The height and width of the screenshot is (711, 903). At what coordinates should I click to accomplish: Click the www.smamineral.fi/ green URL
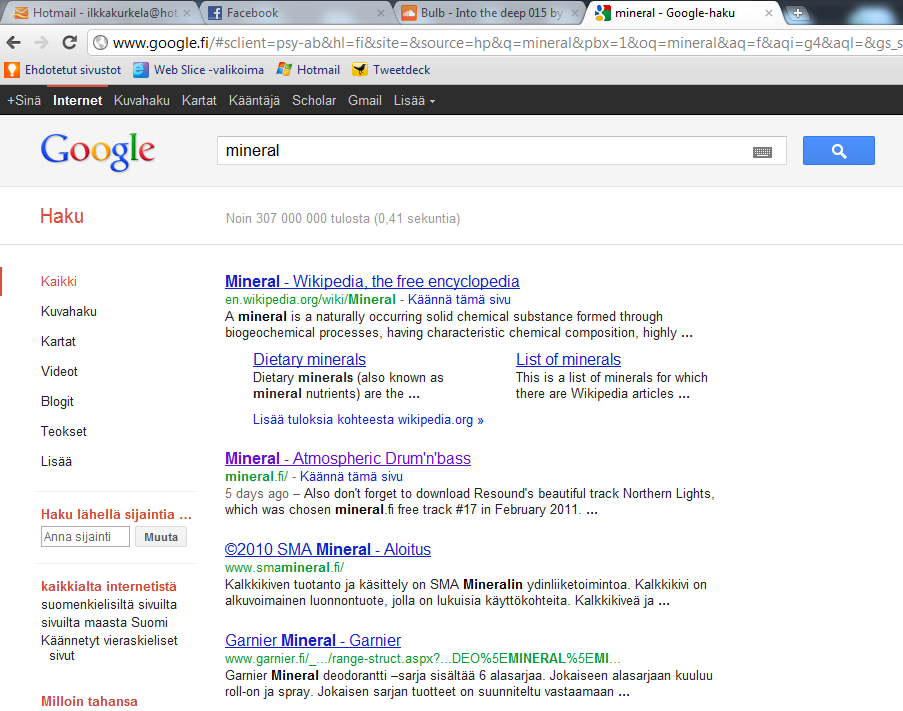[x=284, y=568]
